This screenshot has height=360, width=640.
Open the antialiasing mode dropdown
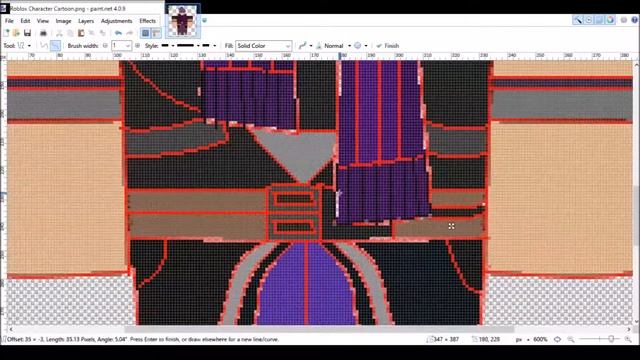pos(305,46)
